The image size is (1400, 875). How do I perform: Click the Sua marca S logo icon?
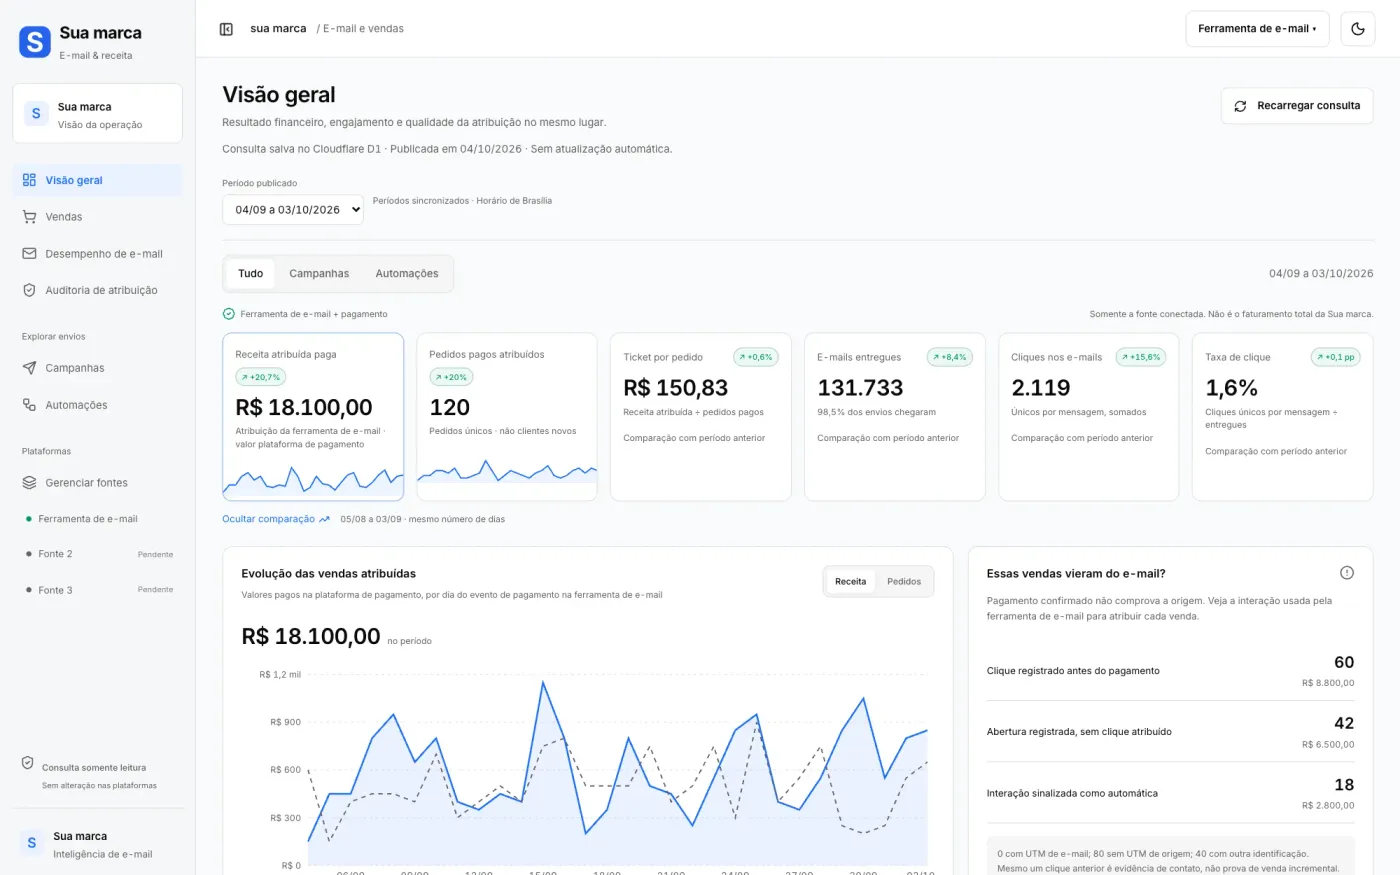pyautogui.click(x=35, y=42)
